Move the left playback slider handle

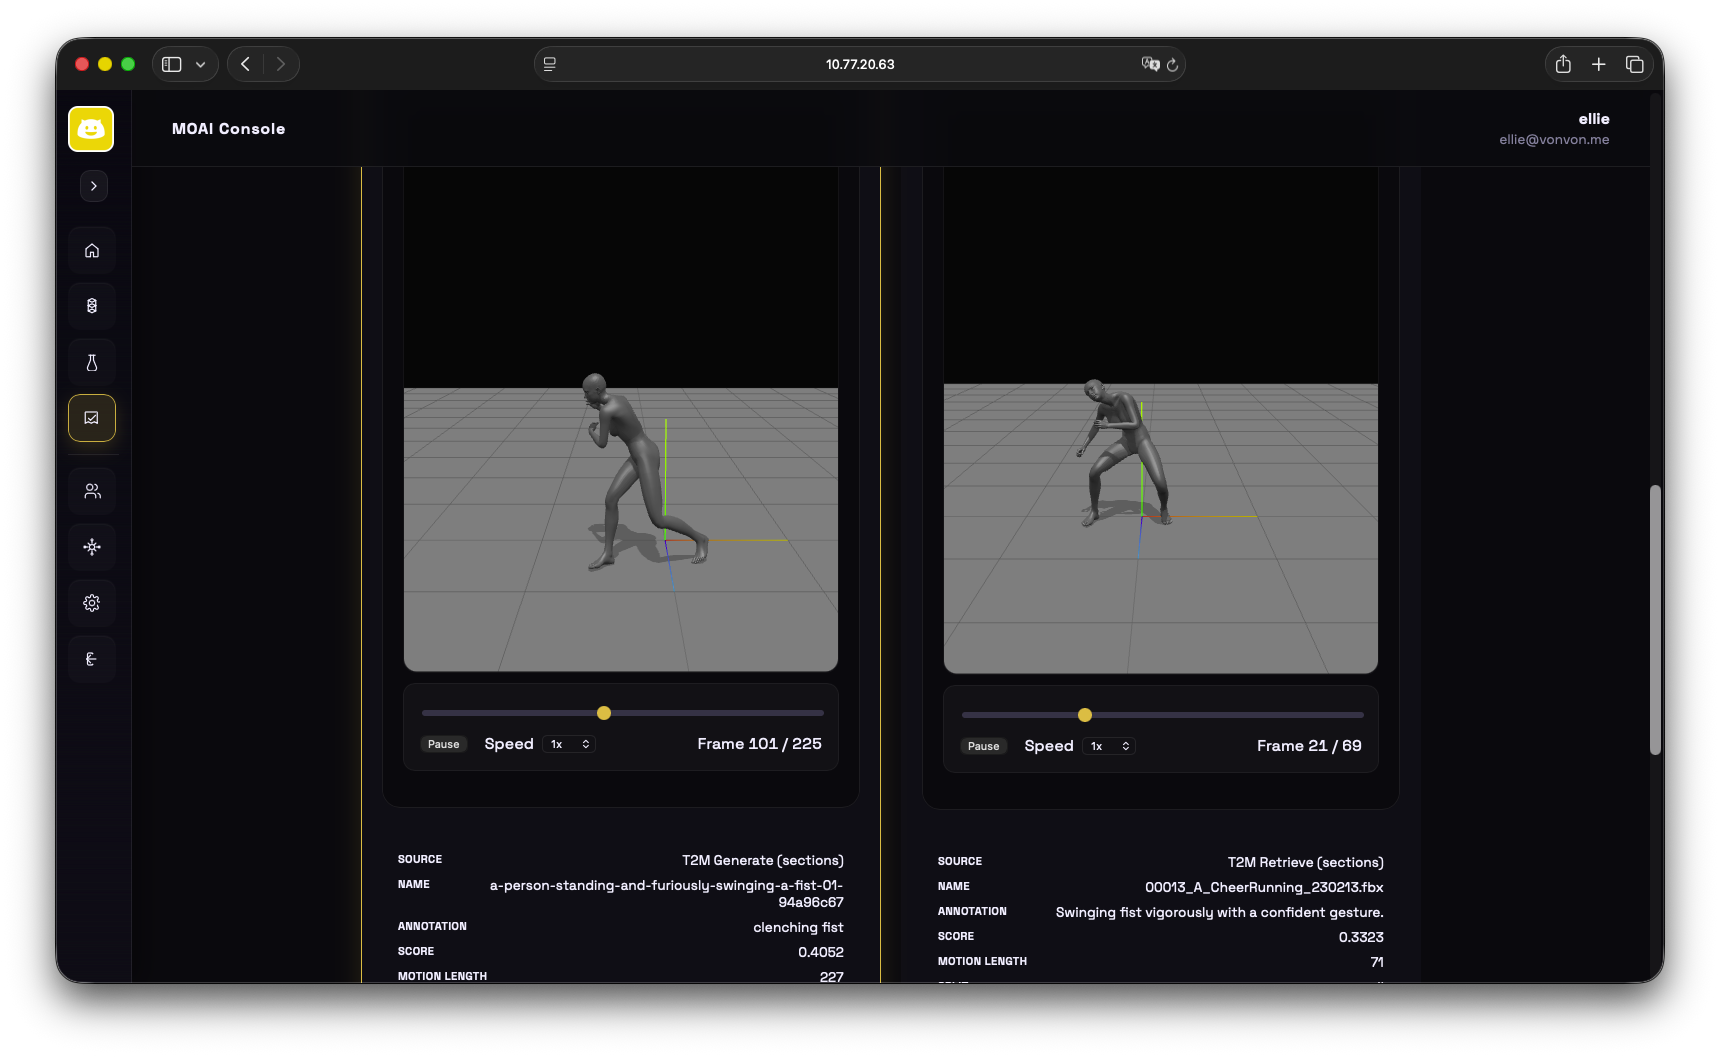point(604,712)
